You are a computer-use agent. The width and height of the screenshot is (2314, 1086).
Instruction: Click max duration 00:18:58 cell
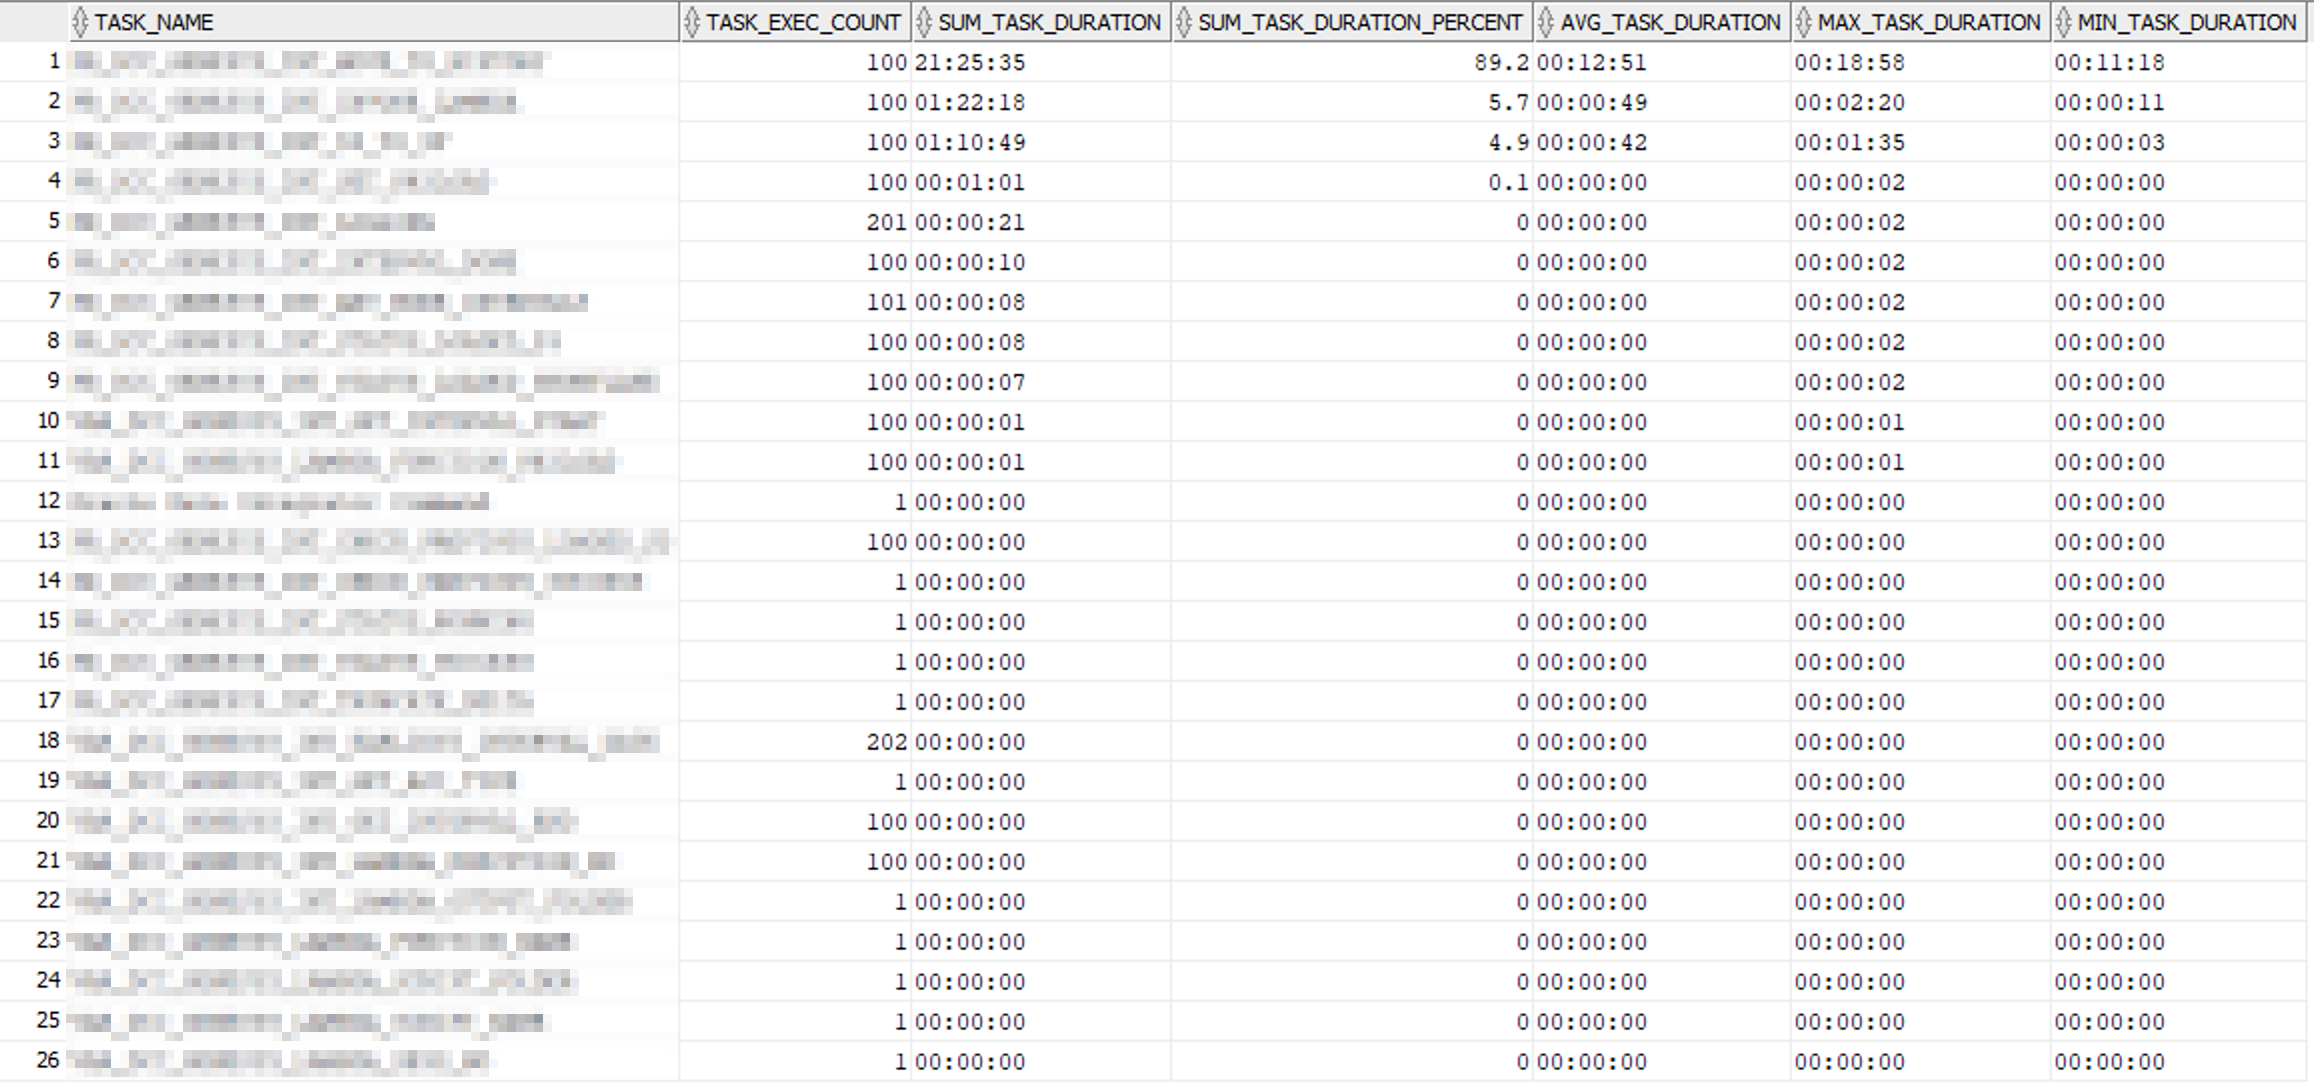click(1849, 63)
